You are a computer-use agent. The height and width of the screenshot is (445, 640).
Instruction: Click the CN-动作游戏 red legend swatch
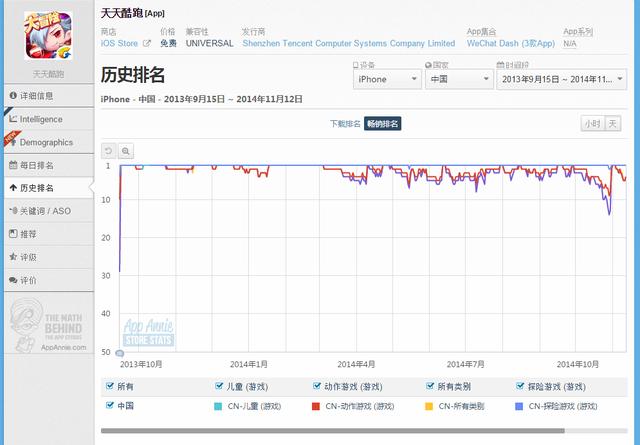tap(316, 407)
